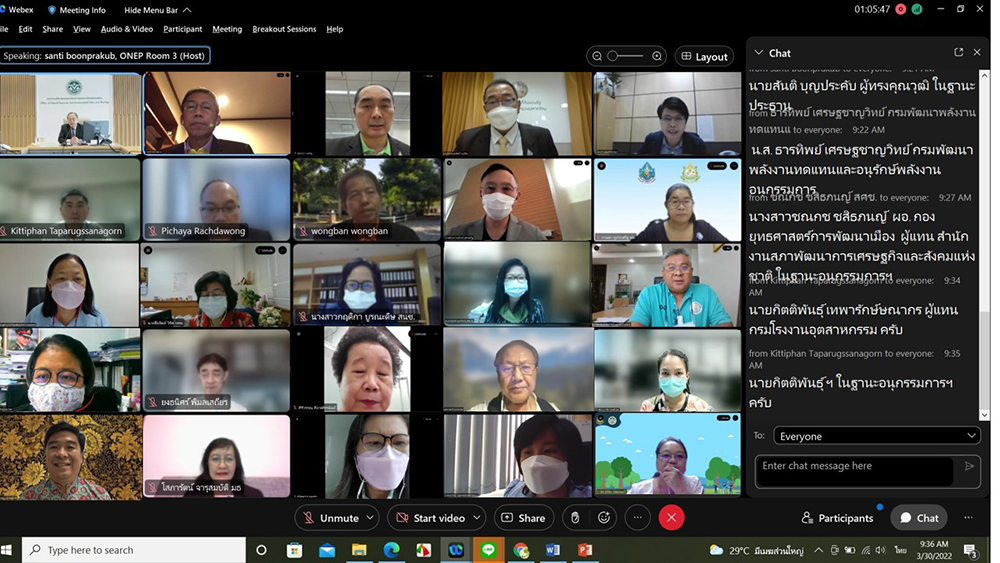The height and width of the screenshot is (563, 1000).
Task: Open more options three-dots in meeting controls
Action: click(638, 518)
